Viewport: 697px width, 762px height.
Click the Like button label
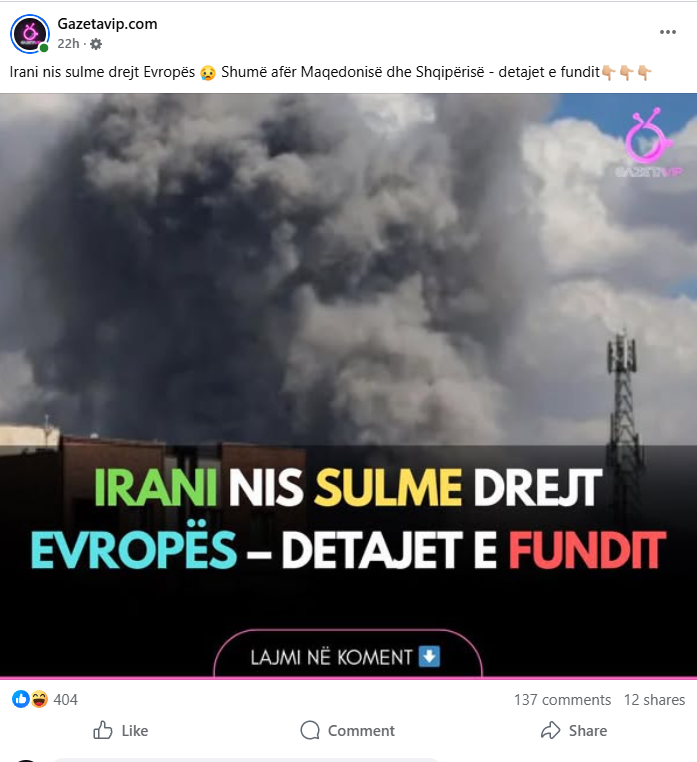135,730
